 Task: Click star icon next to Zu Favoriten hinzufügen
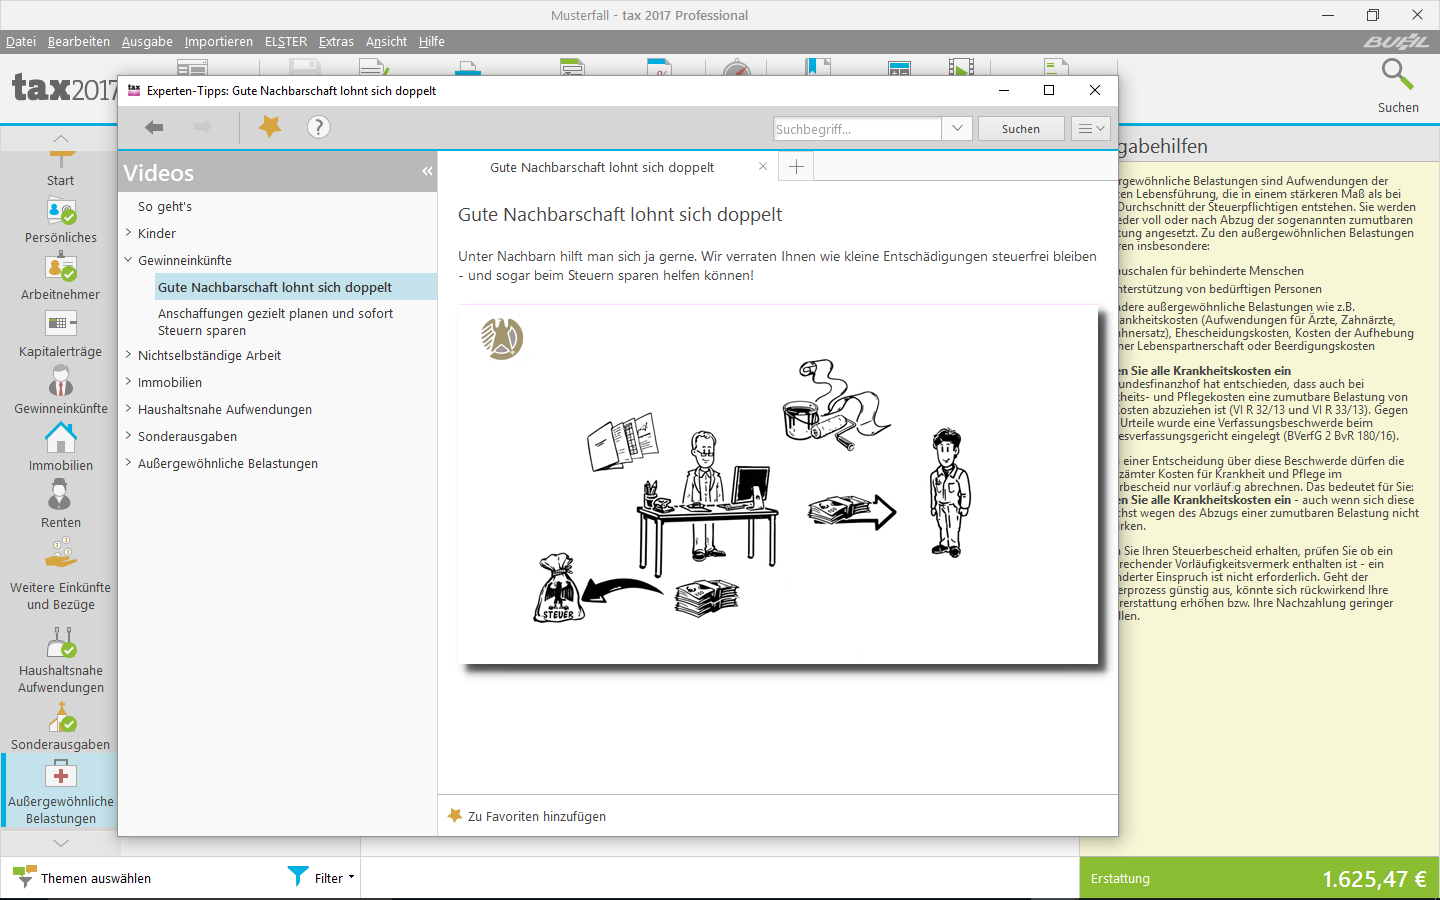click(455, 816)
